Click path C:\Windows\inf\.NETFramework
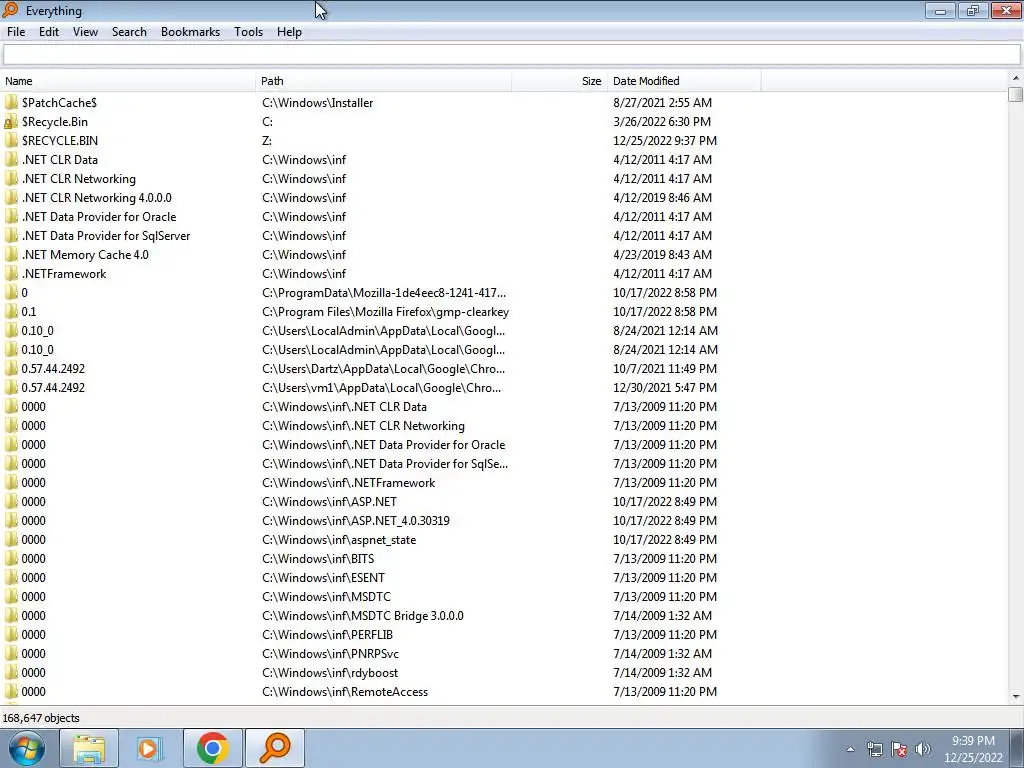This screenshot has height=768, width=1024. coord(348,483)
